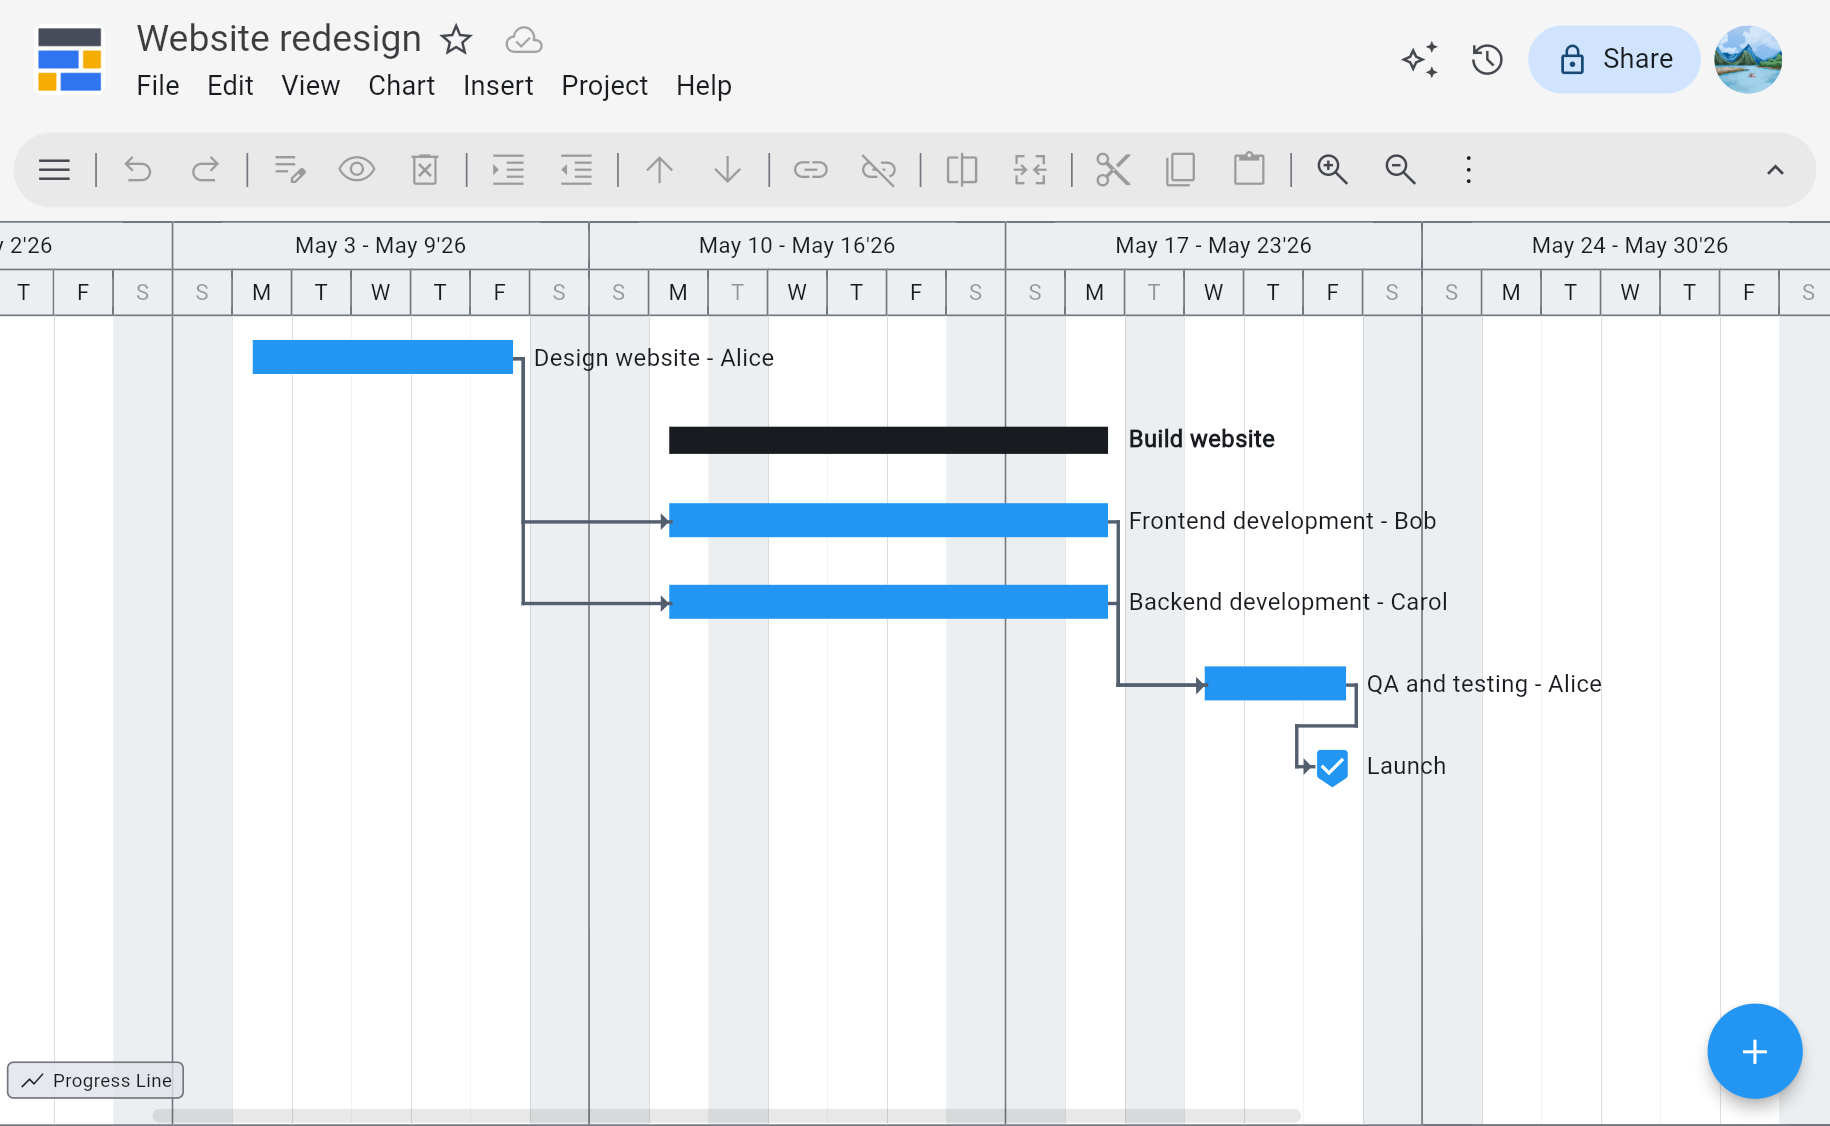Collapse the toolbar with the chevron
This screenshot has height=1126, width=1830.
[x=1777, y=169]
